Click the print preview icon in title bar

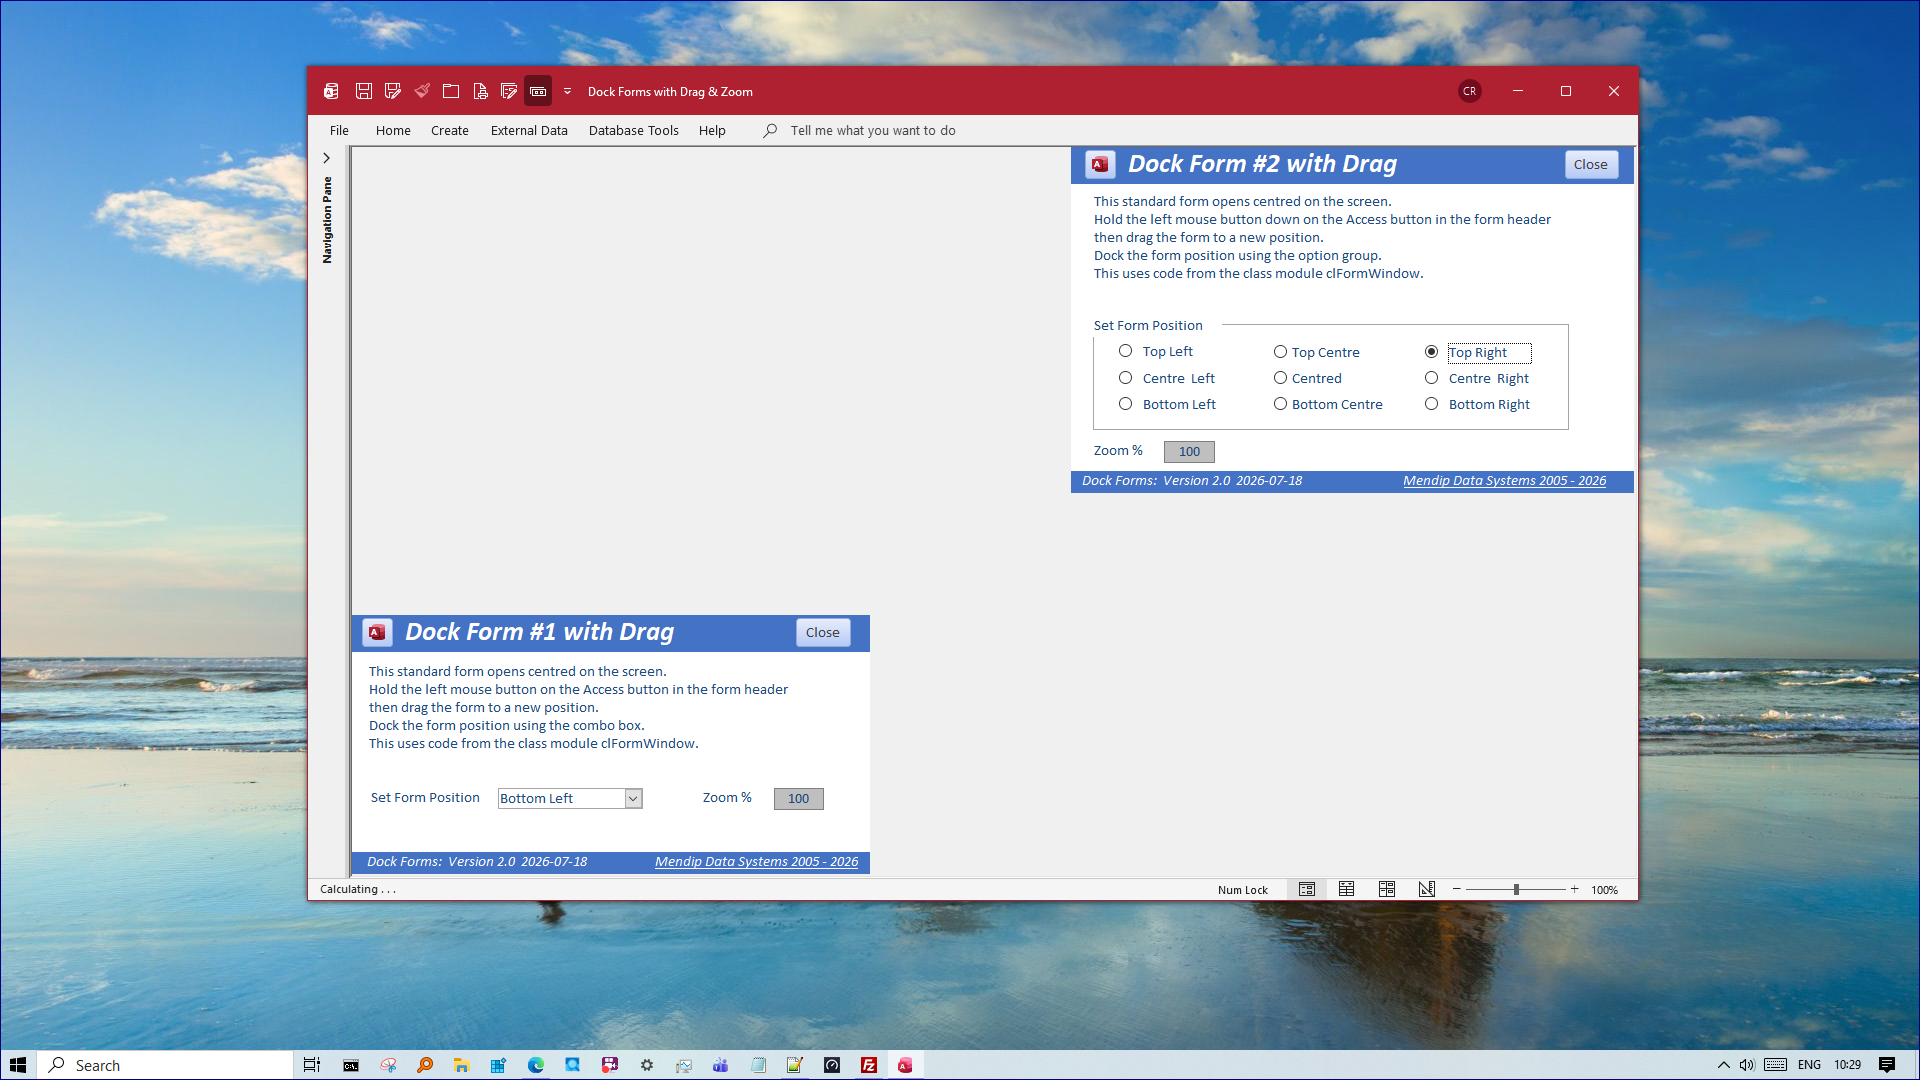tap(480, 91)
